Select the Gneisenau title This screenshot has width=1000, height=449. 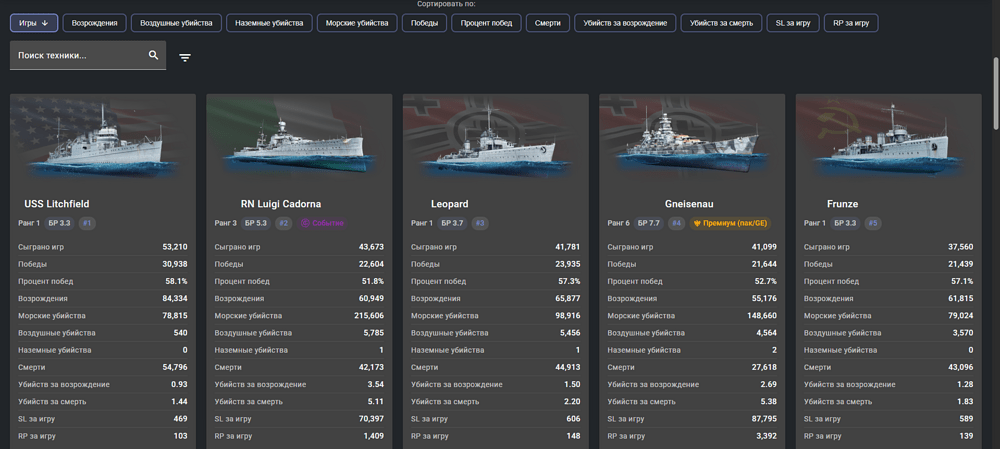coord(689,204)
